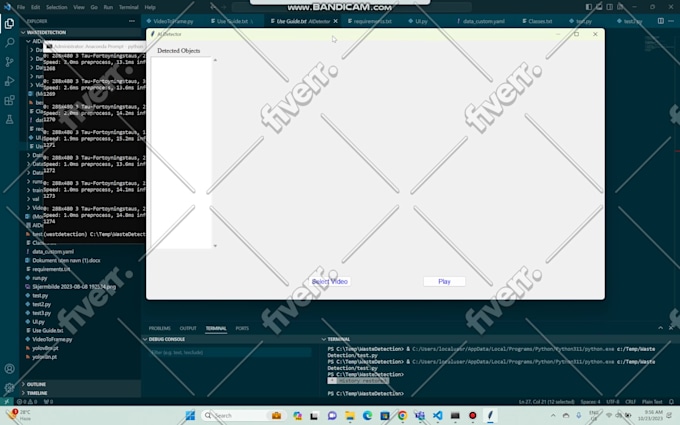Open editor more actions ellipsis
Viewport: 680px width, 425px height.
pos(671,21)
